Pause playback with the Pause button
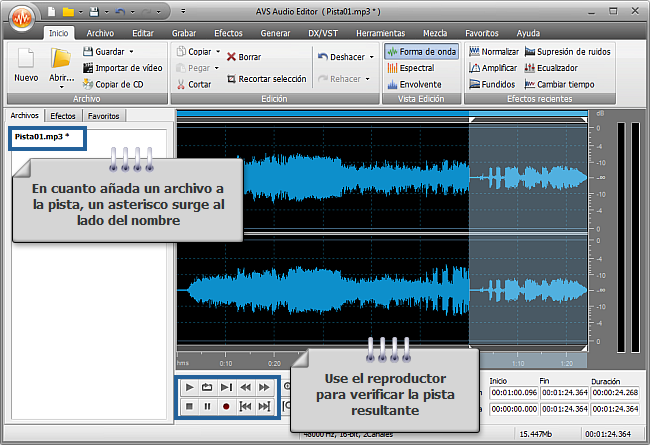The height and width of the screenshot is (445, 650). click(x=208, y=406)
